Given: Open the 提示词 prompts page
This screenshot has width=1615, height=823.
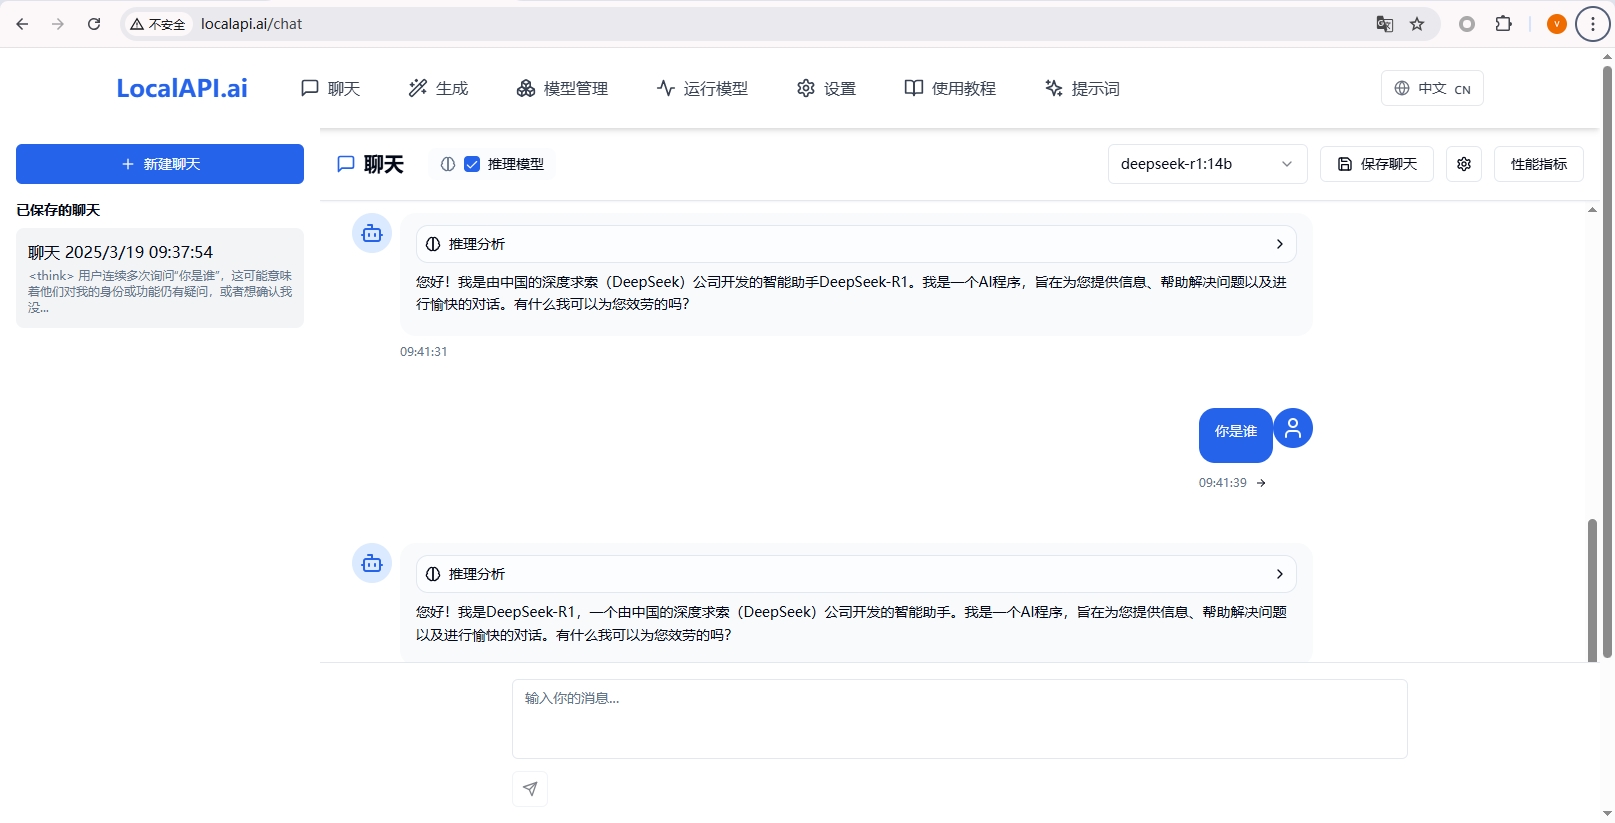Looking at the screenshot, I should [1082, 88].
